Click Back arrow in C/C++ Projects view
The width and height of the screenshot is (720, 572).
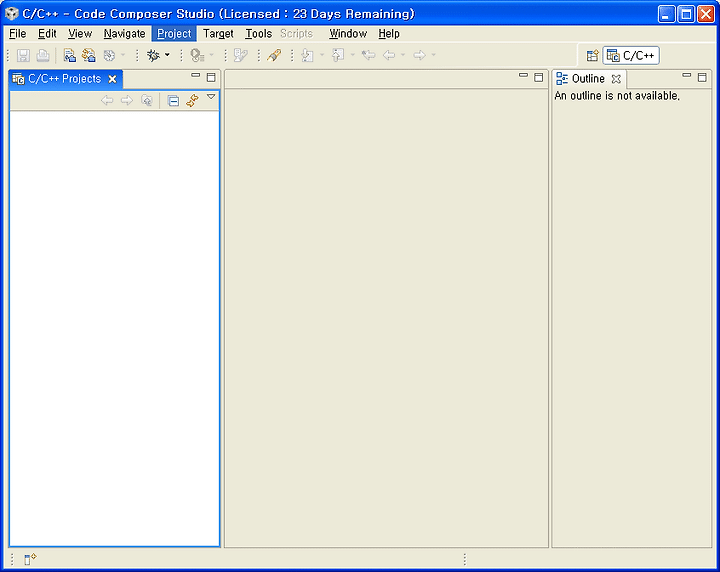point(107,101)
